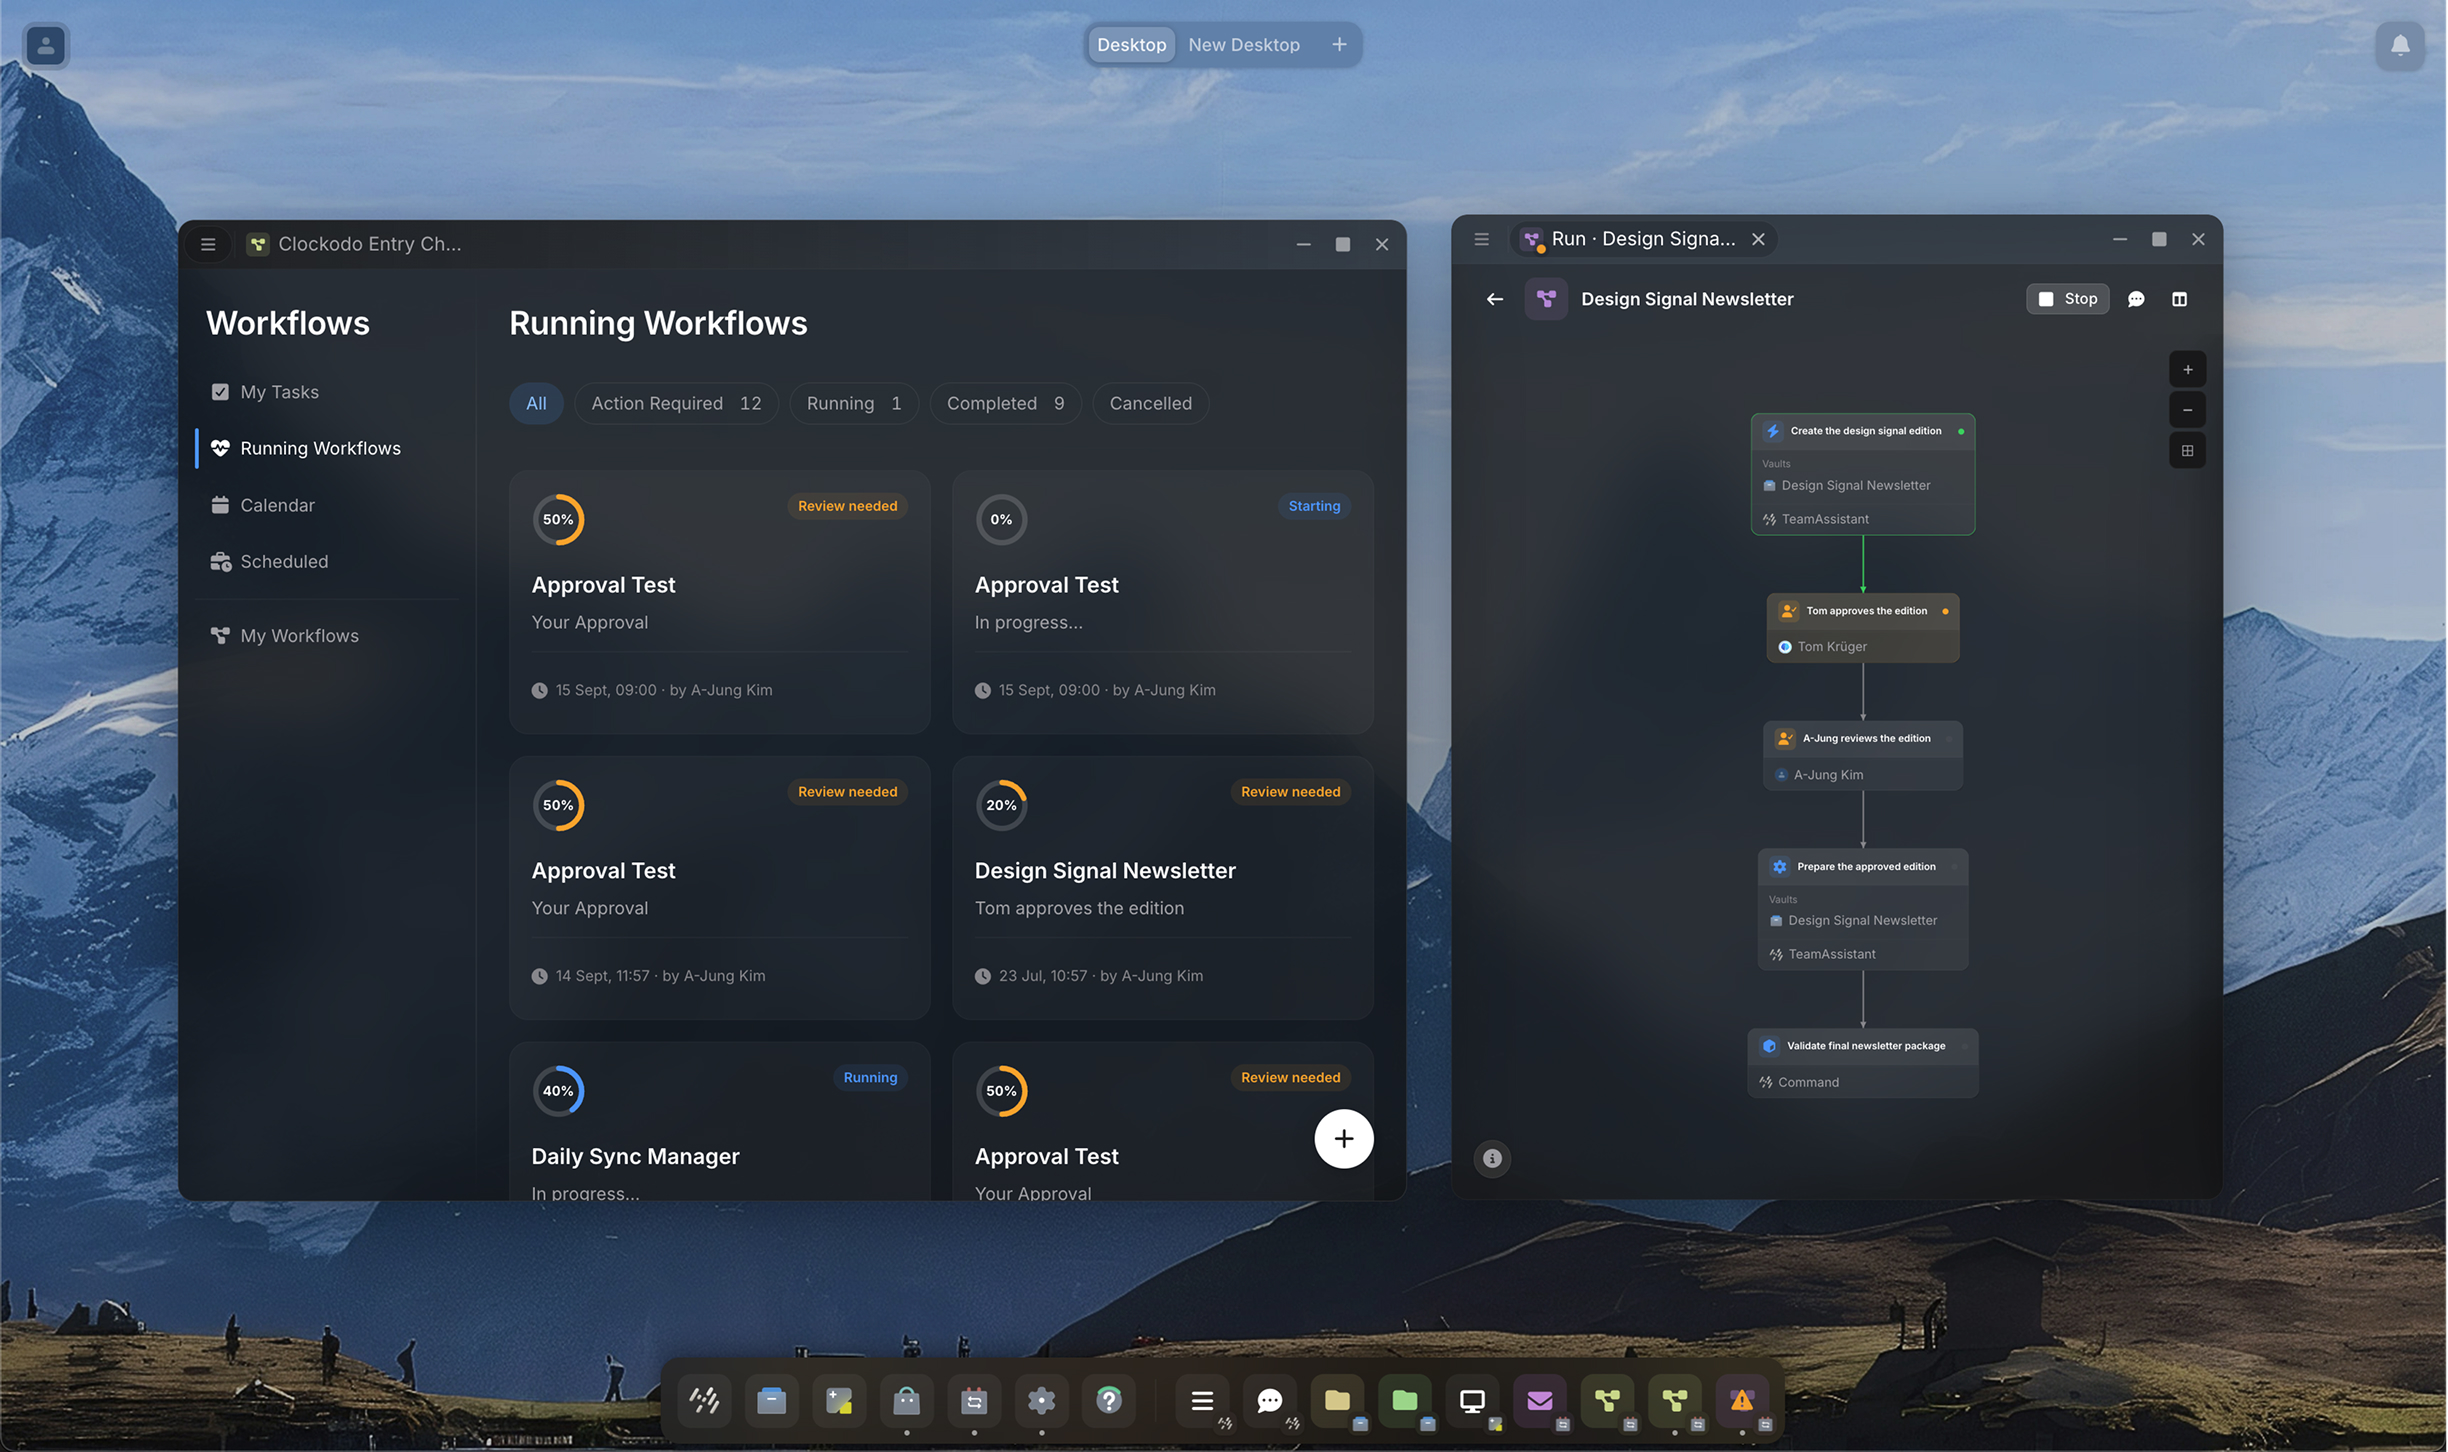Open the purple mail icon in dock
The width and height of the screenshot is (2448, 1452).
pyautogui.click(x=1539, y=1400)
